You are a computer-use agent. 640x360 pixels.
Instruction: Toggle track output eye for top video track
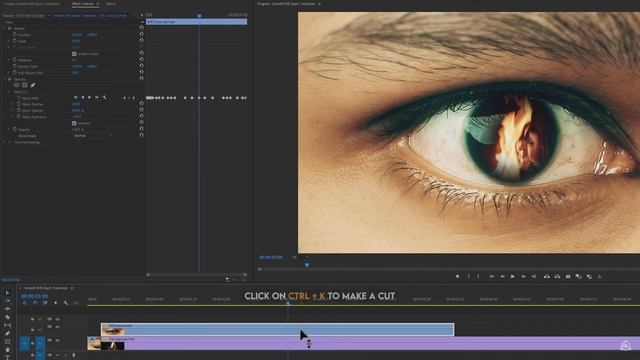click(58, 319)
